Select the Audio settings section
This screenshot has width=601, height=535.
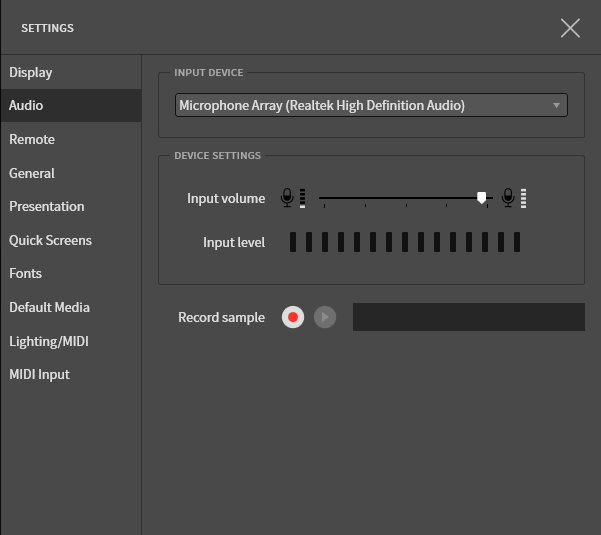[x=71, y=105]
